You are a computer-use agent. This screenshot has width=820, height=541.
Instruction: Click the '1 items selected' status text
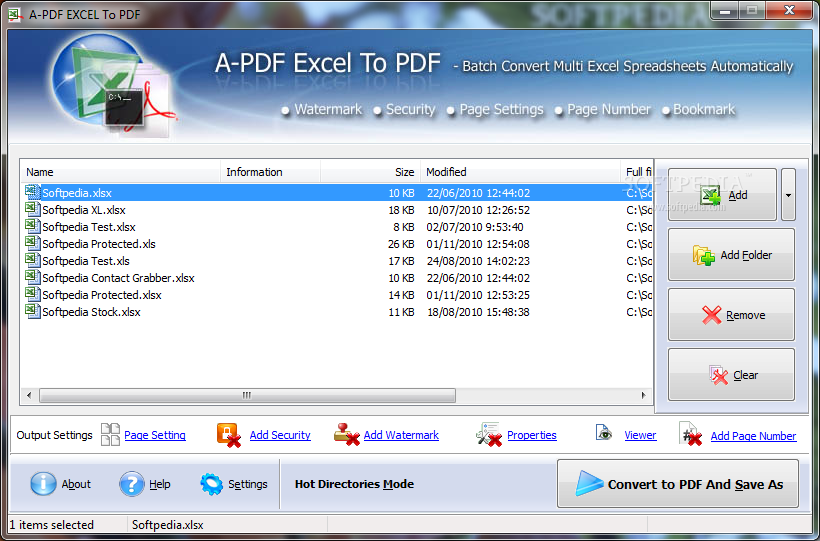coord(51,525)
